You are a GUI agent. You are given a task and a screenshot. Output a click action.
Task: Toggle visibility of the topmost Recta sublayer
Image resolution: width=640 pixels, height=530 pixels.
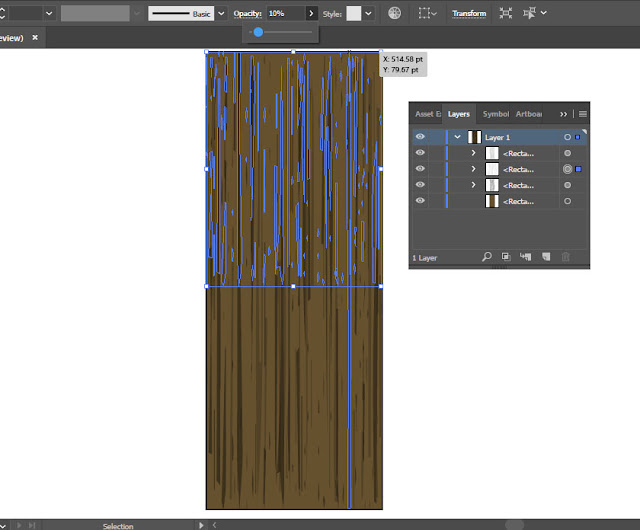420,153
